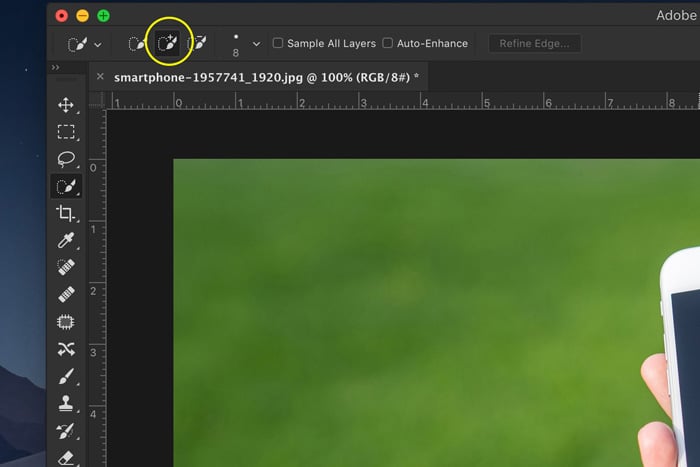Select the Patch tool
This screenshot has width=700, height=467.
(x=66, y=322)
